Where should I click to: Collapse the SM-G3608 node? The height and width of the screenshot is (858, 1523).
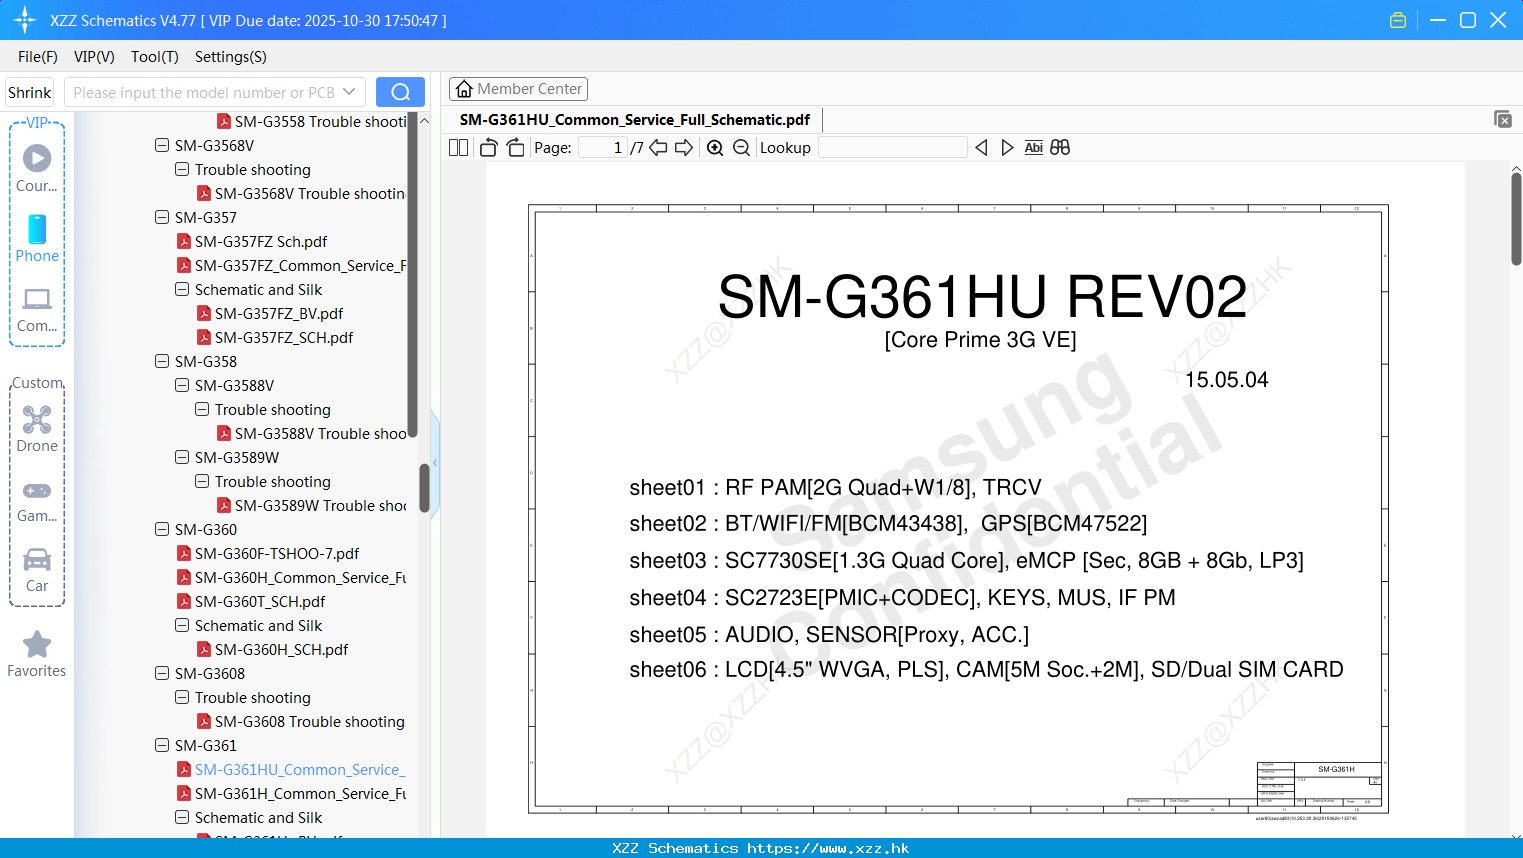[x=162, y=673]
